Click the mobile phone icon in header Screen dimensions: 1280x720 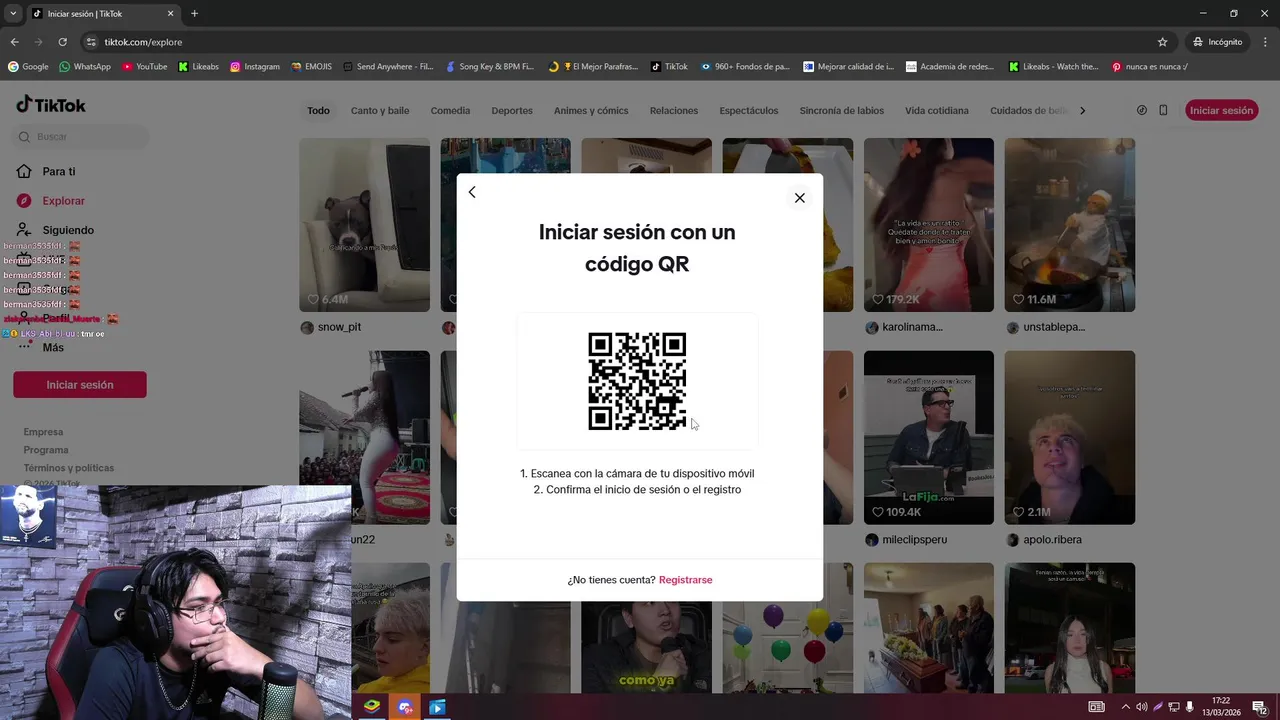(x=1163, y=110)
